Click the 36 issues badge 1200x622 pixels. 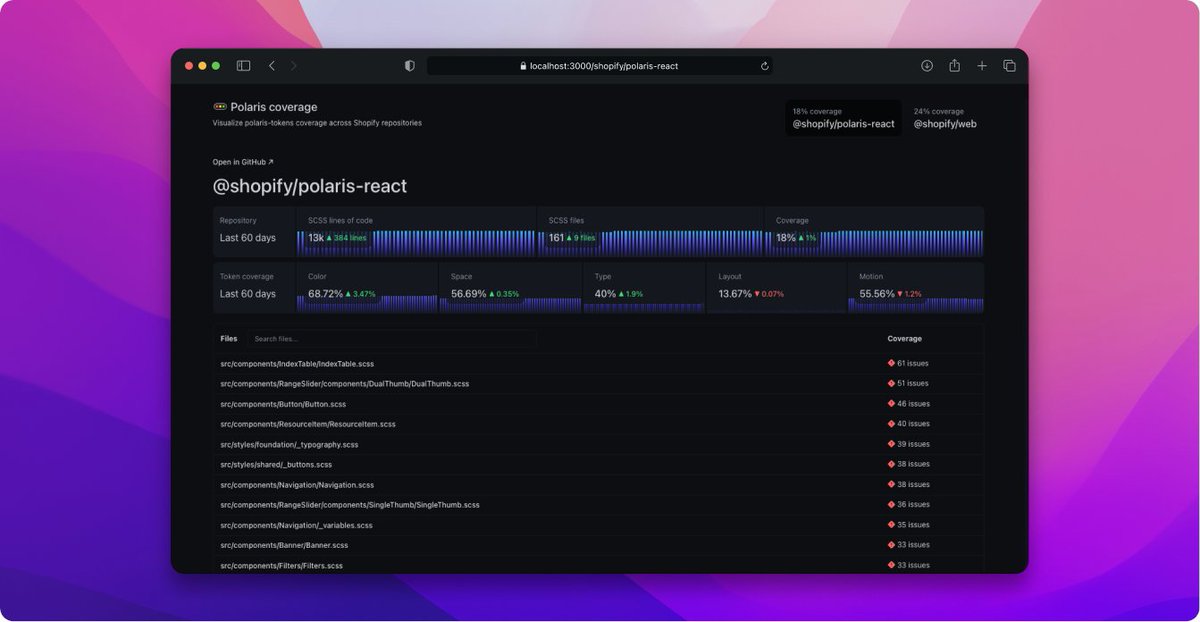(909, 505)
